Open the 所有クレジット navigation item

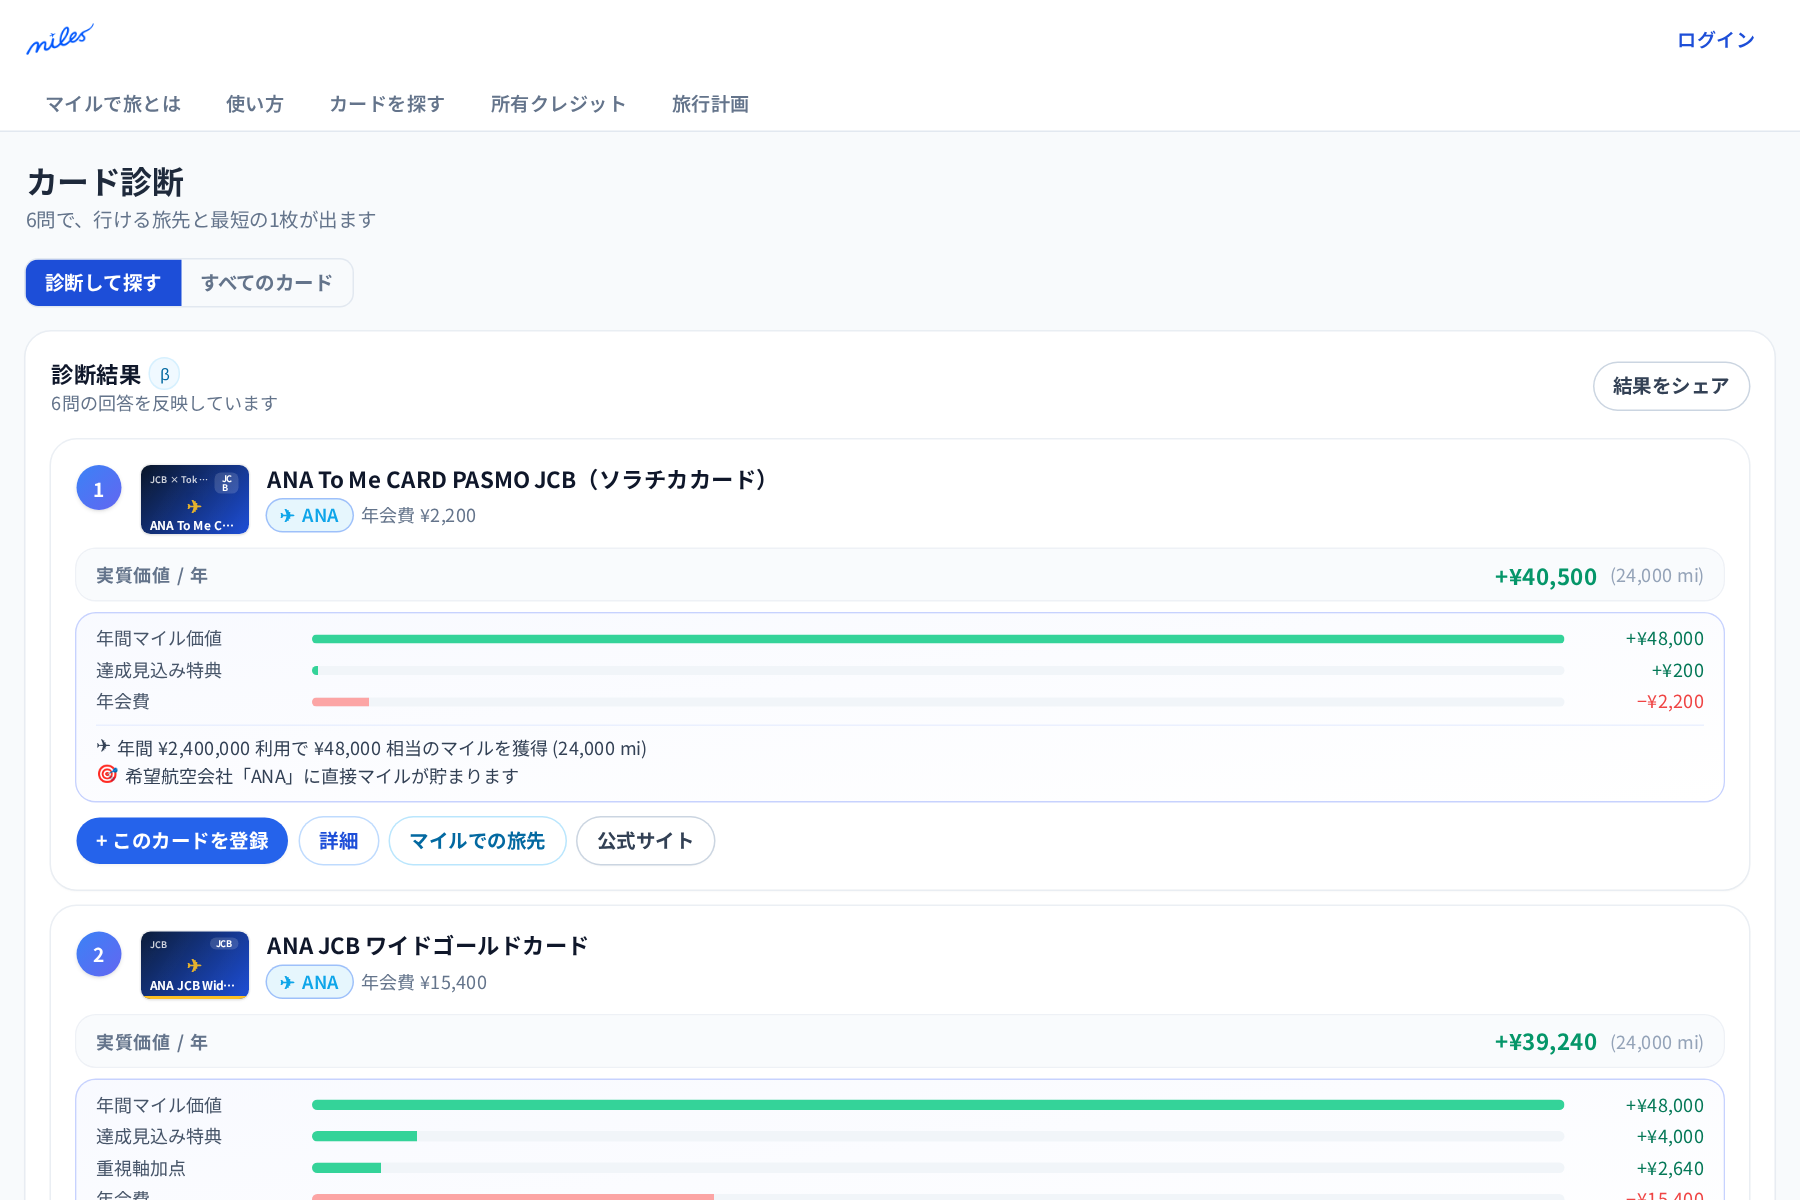pyautogui.click(x=558, y=104)
